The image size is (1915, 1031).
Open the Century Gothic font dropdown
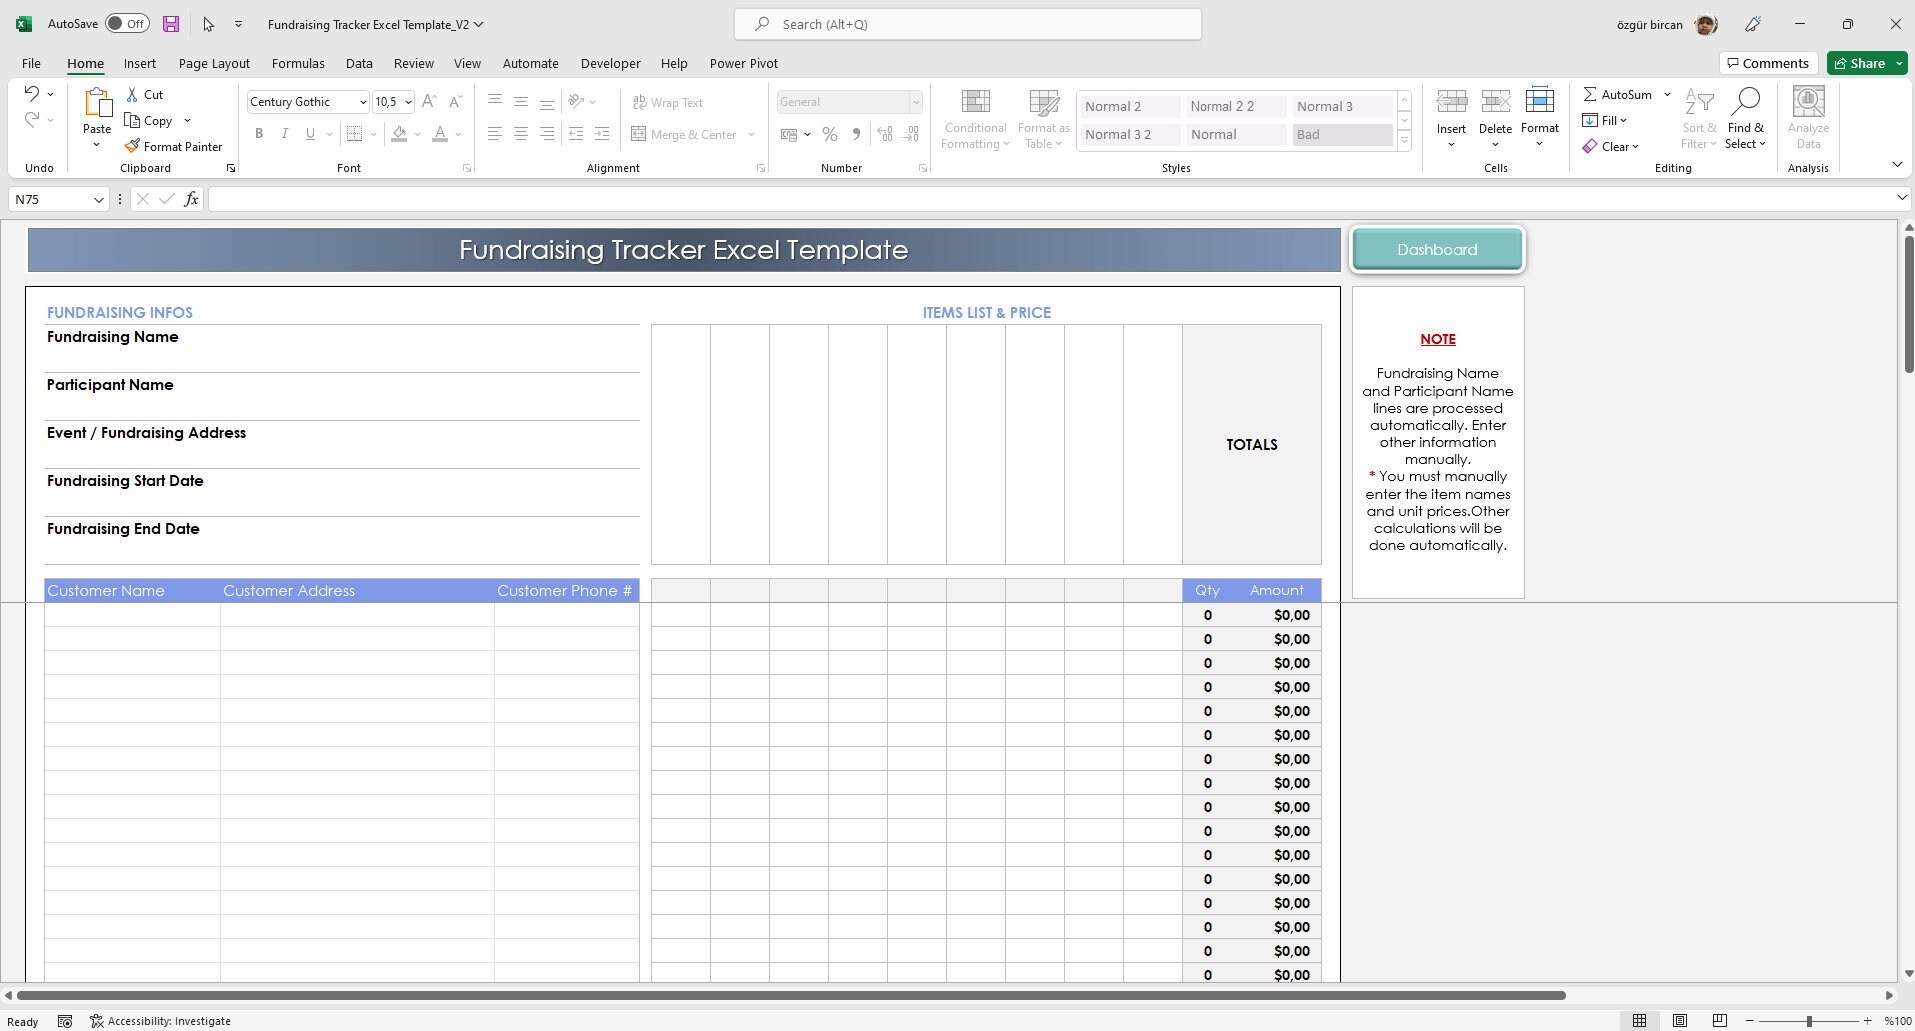362,101
